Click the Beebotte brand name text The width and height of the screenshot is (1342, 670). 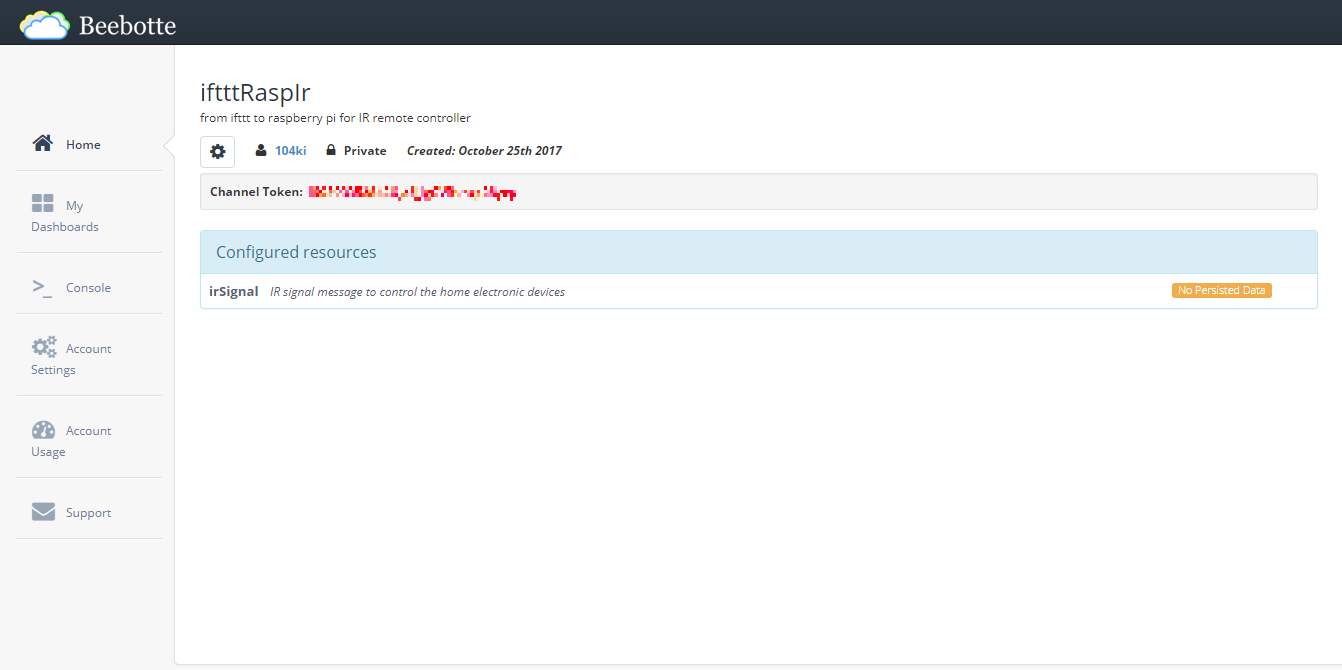tap(127, 25)
